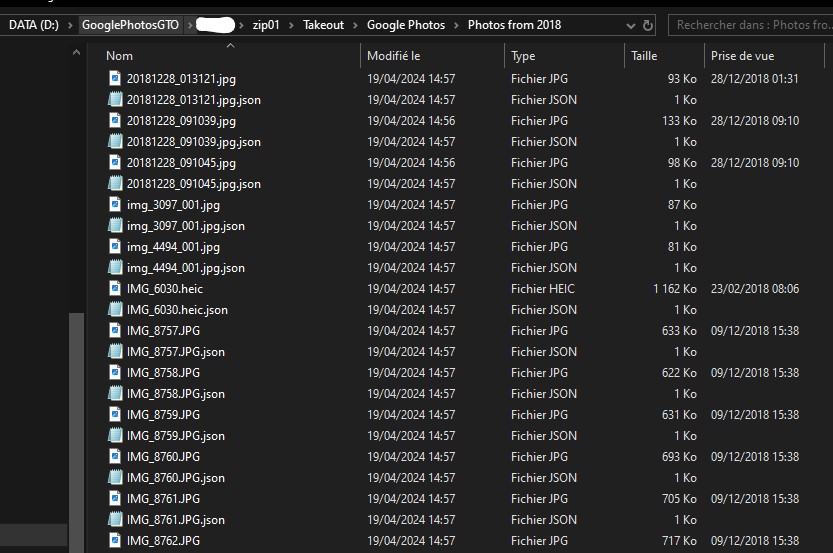Click the '28/12/2018 01:31' date taken cell
The image size is (833, 553).
[x=754, y=79]
